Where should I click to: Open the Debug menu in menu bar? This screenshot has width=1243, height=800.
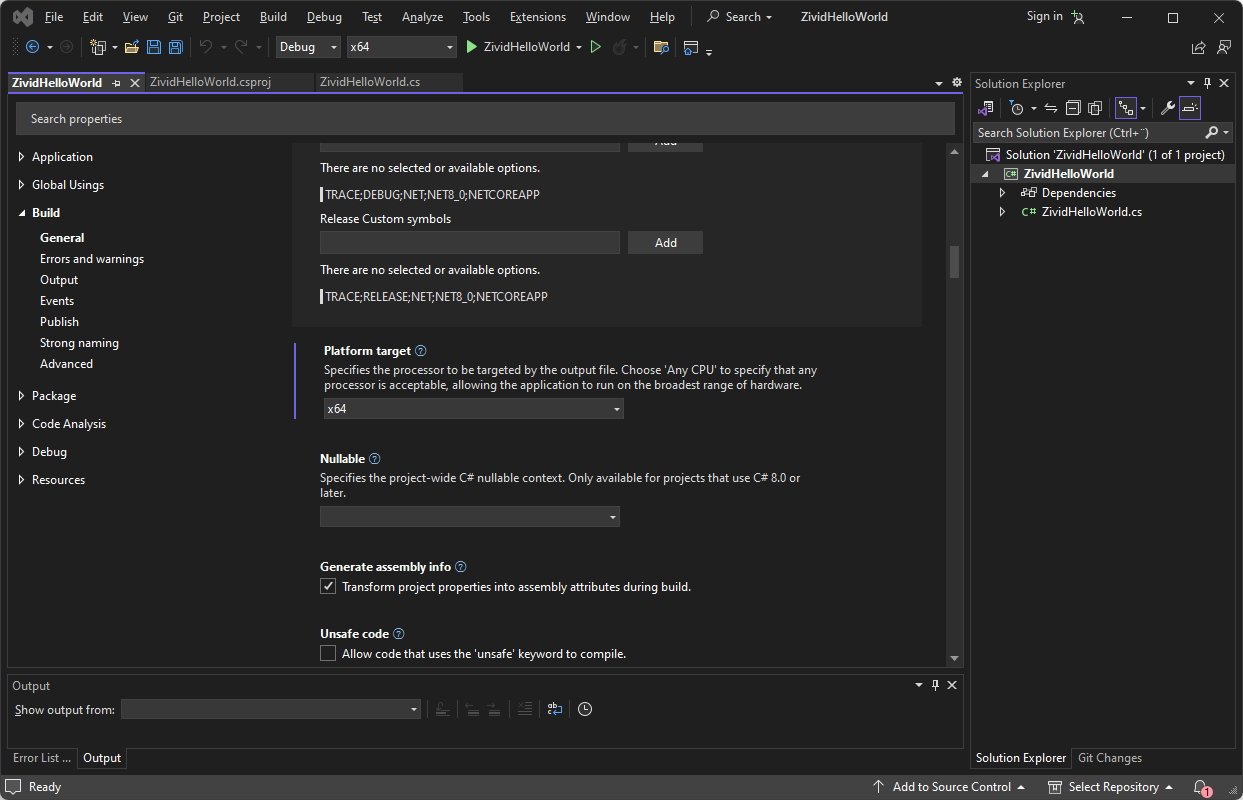click(324, 17)
